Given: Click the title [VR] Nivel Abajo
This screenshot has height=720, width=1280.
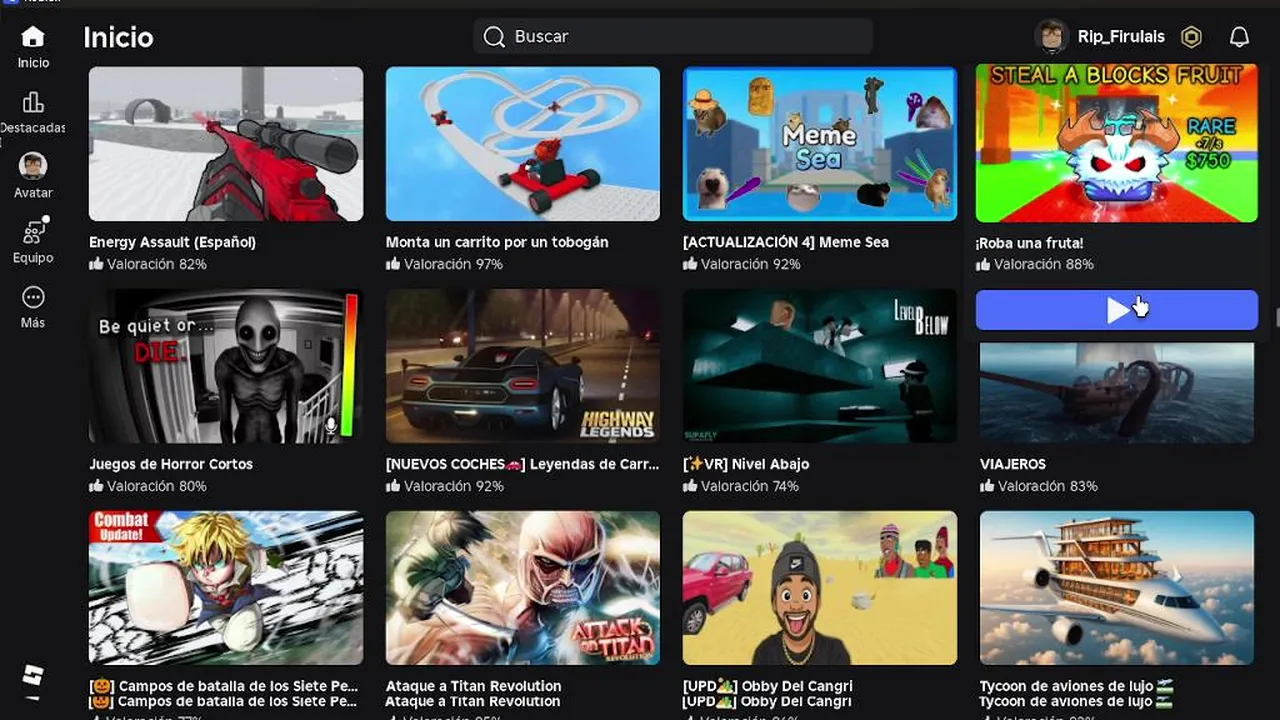Looking at the screenshot, I should (746, 464).
